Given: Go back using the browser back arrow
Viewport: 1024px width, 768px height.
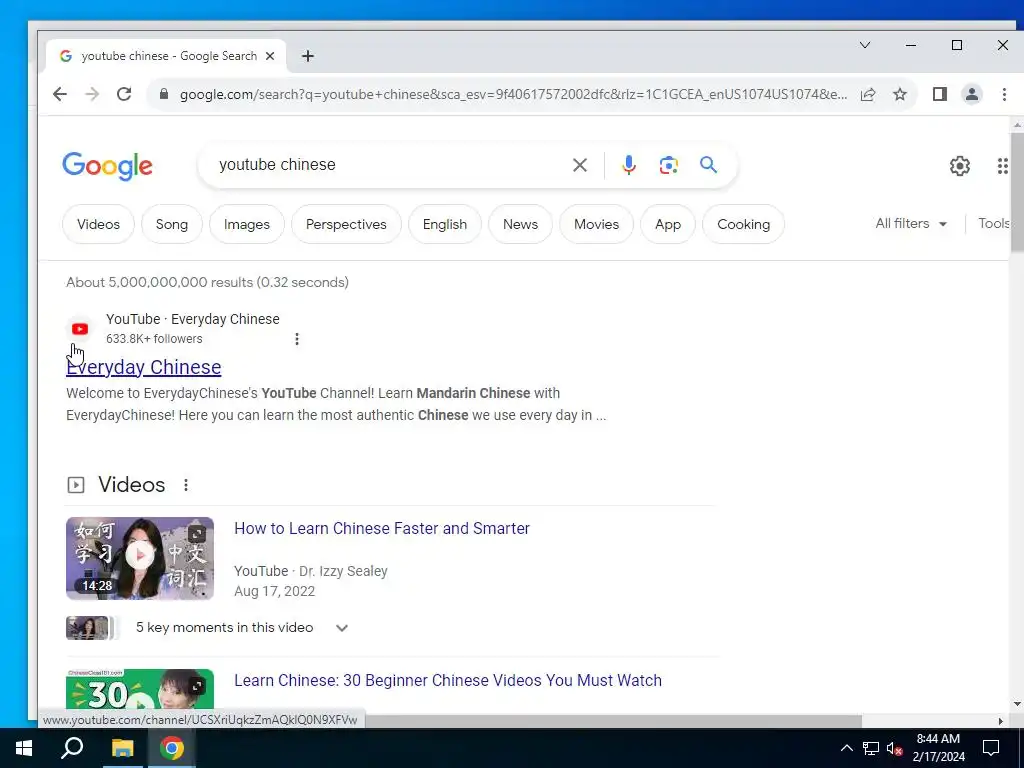Looking at the screenshot, I should pyautogui.click(x=59, y=94).
